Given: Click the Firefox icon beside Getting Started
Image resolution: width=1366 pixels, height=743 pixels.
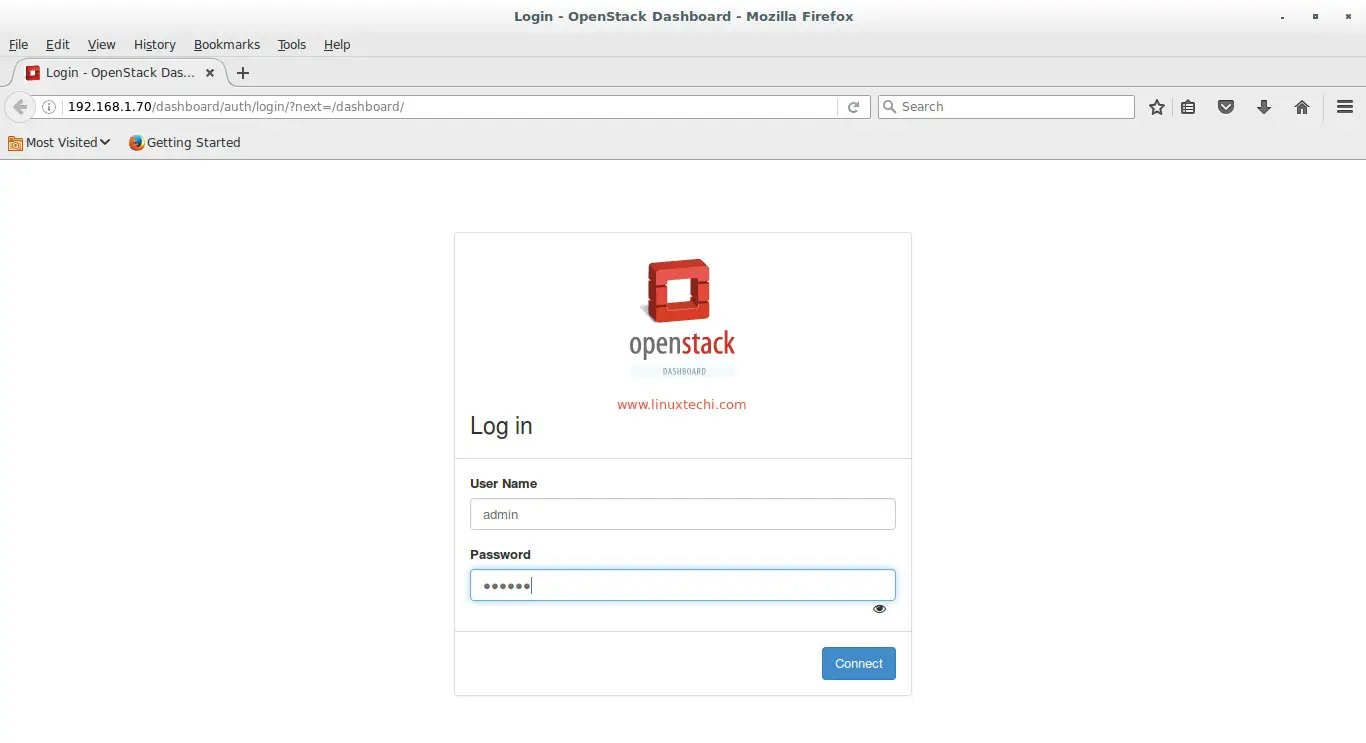Looking at the screenshot, I should point(136,143).
